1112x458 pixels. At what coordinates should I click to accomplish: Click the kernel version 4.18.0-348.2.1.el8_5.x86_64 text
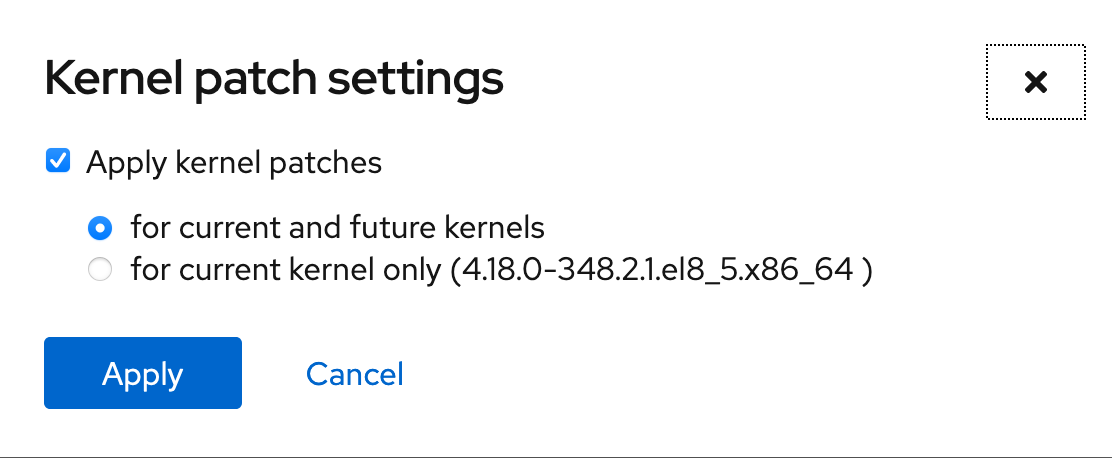[656, 270]
